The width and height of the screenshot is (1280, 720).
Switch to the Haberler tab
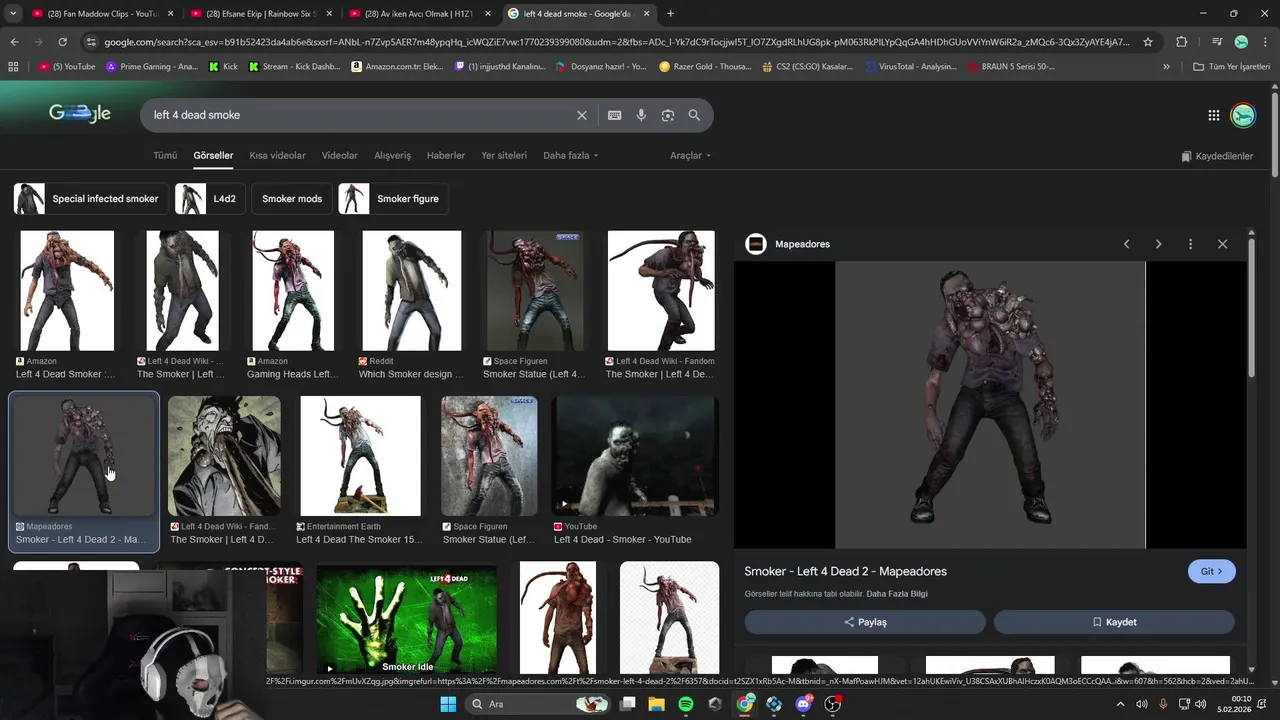point(446,156)
